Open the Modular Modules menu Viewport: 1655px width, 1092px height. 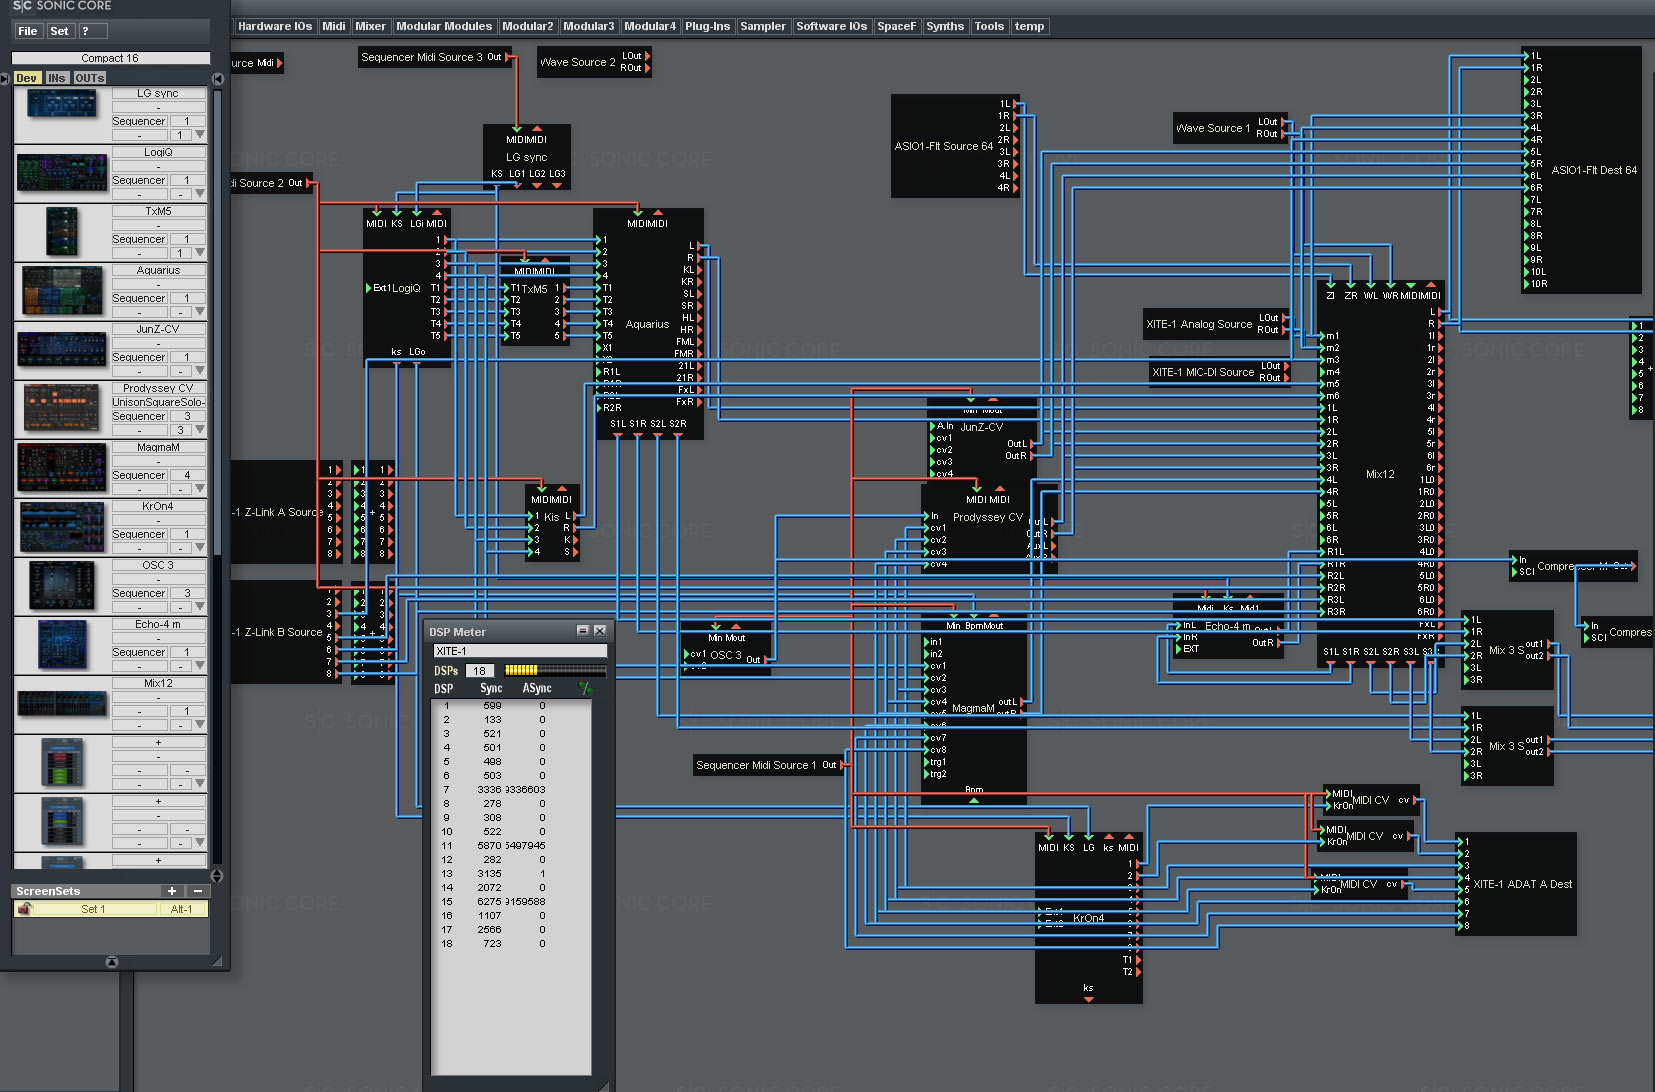(444, 26)
